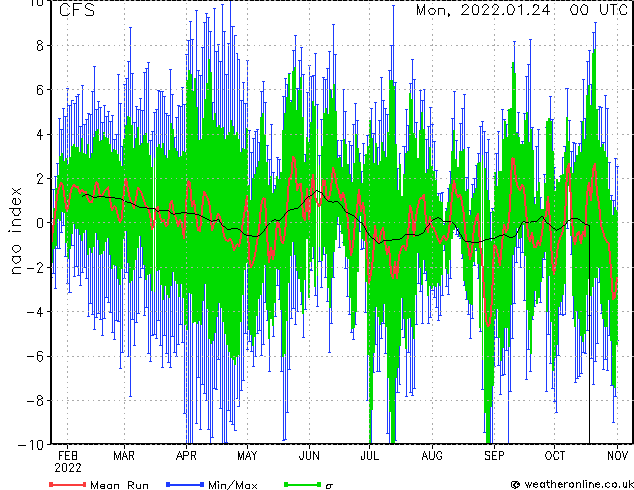The width and height of the screenshot is (634, 490).
Task: Click the red Mean Run legend swatch
Action: coord(67,484)
